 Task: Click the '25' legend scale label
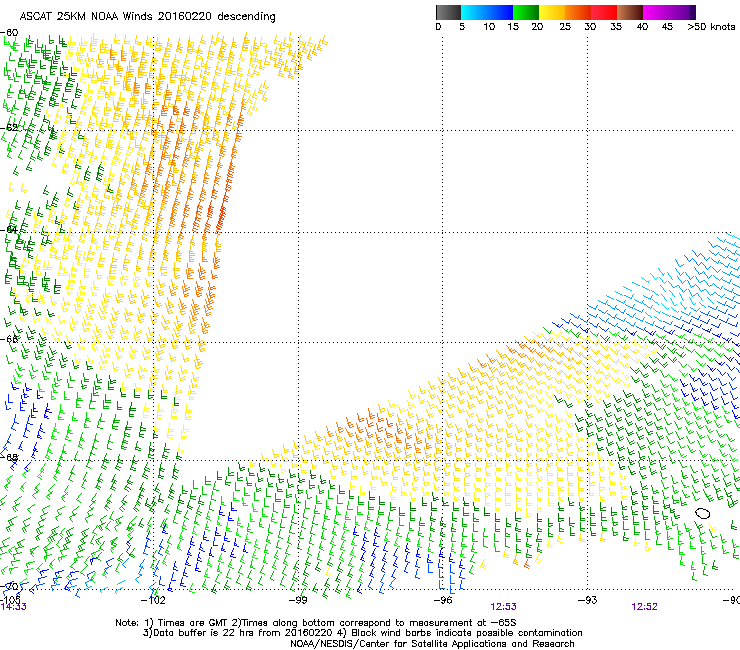click(565, 27)
